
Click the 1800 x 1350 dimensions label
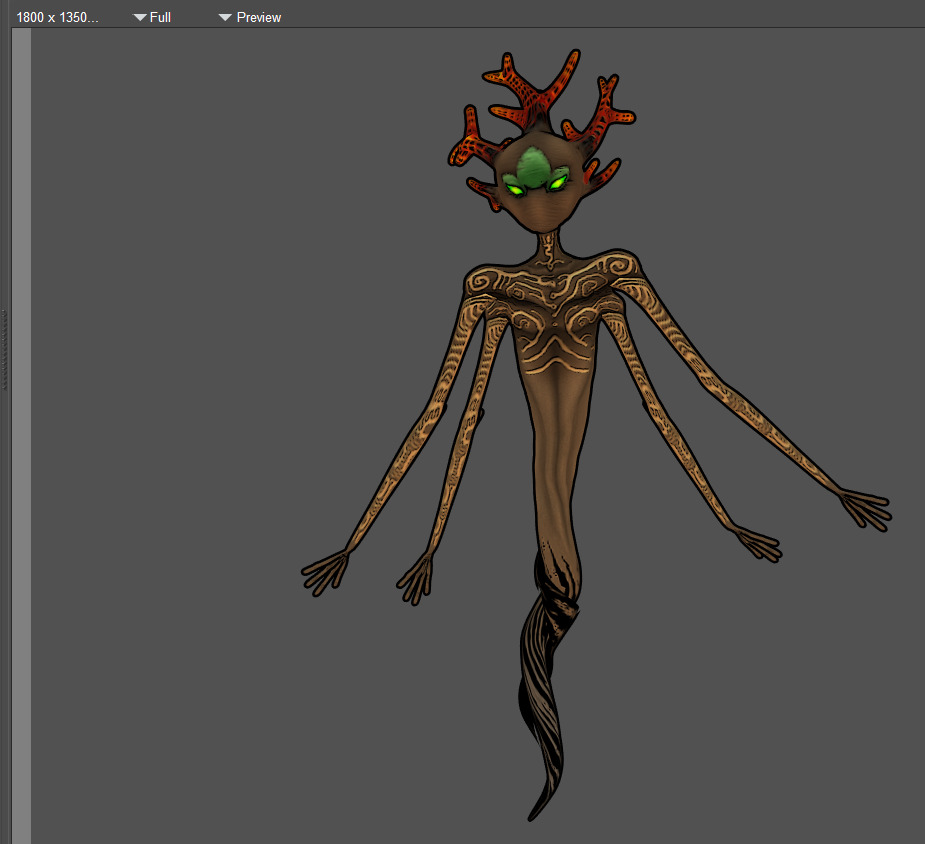[x=57, y=17]
